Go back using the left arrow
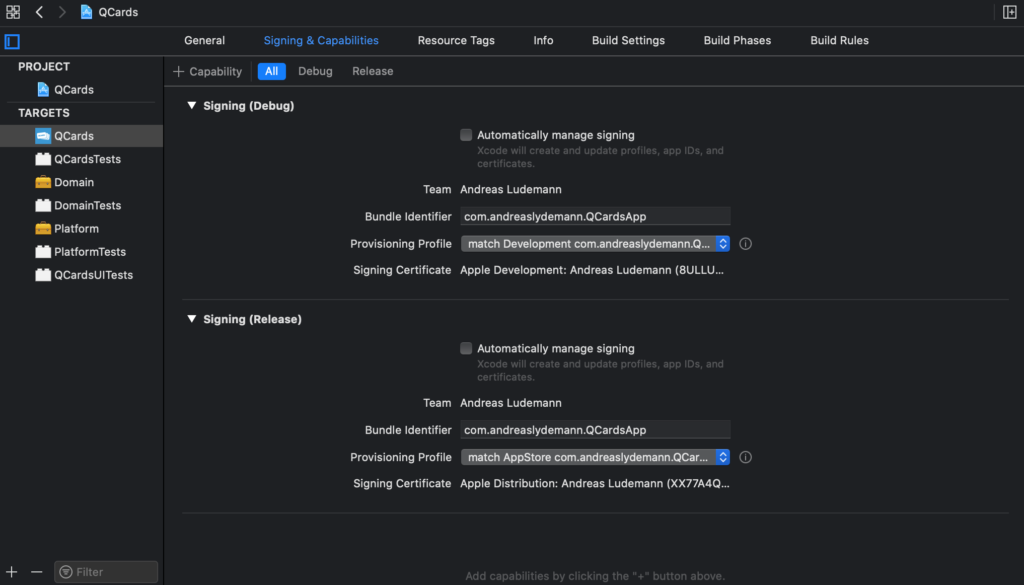Viewport: 1024px width, 585px height. (39, 12)
